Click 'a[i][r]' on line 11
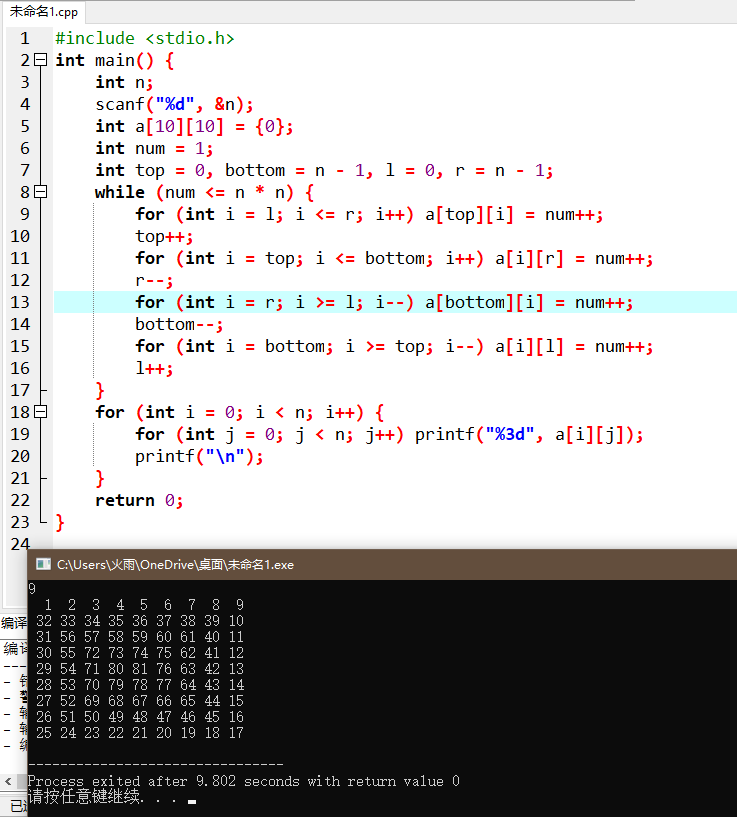Viewport: 737px width, 817px height. pos(529,258)
